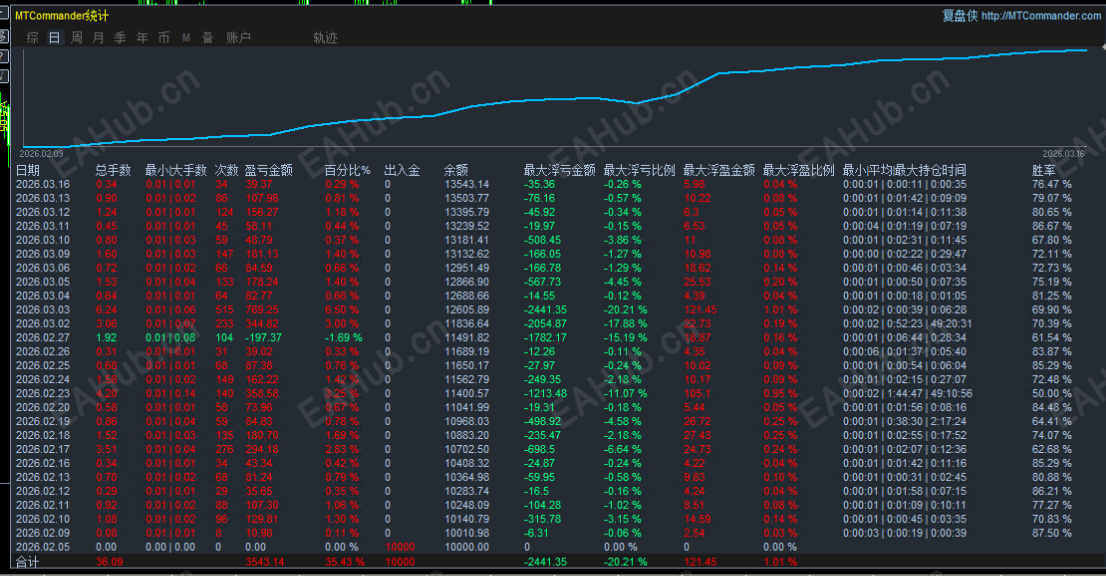Click the total percentage 35.43 %
1106x576 pixels.
(x=345, y=562)
